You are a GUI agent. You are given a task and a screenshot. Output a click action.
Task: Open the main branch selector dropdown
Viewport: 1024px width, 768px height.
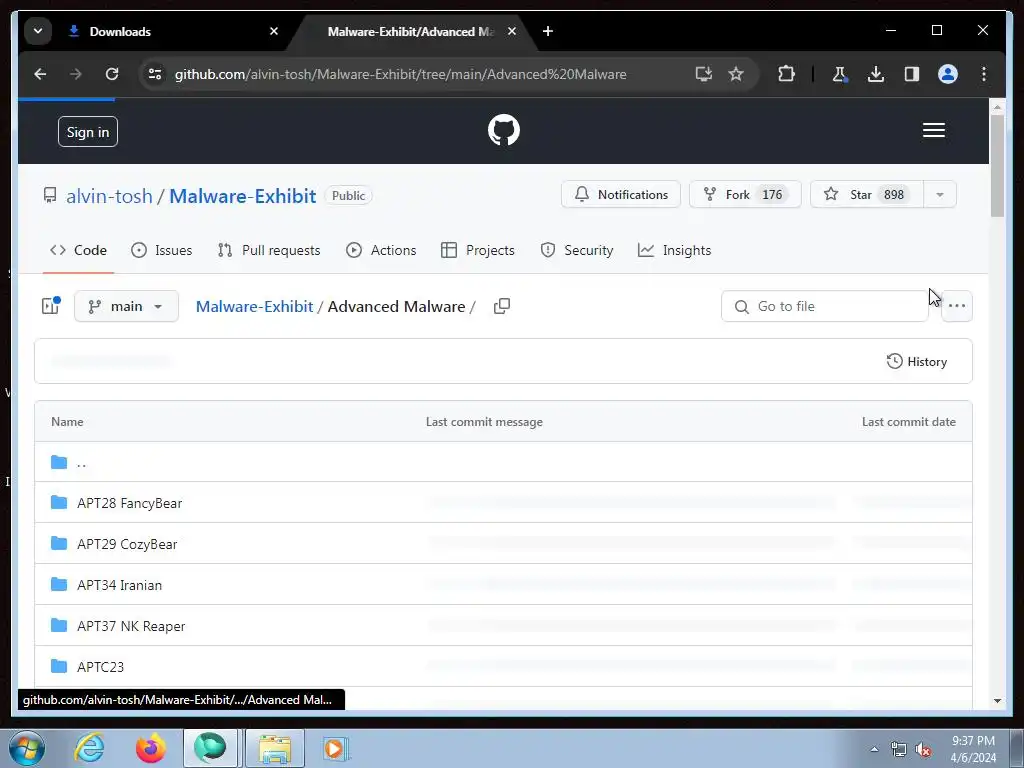tap(126, 306)
